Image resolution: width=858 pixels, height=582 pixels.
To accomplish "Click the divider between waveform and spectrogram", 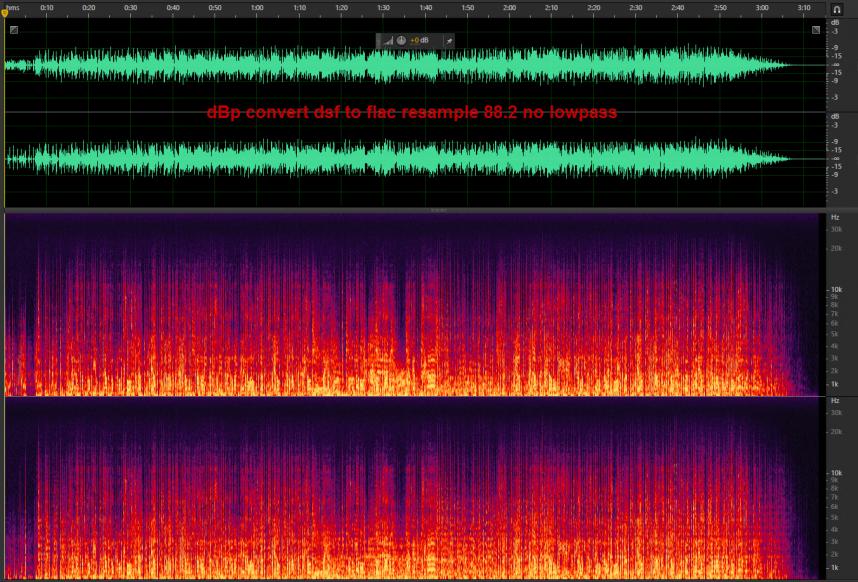I will click(437, 210).
